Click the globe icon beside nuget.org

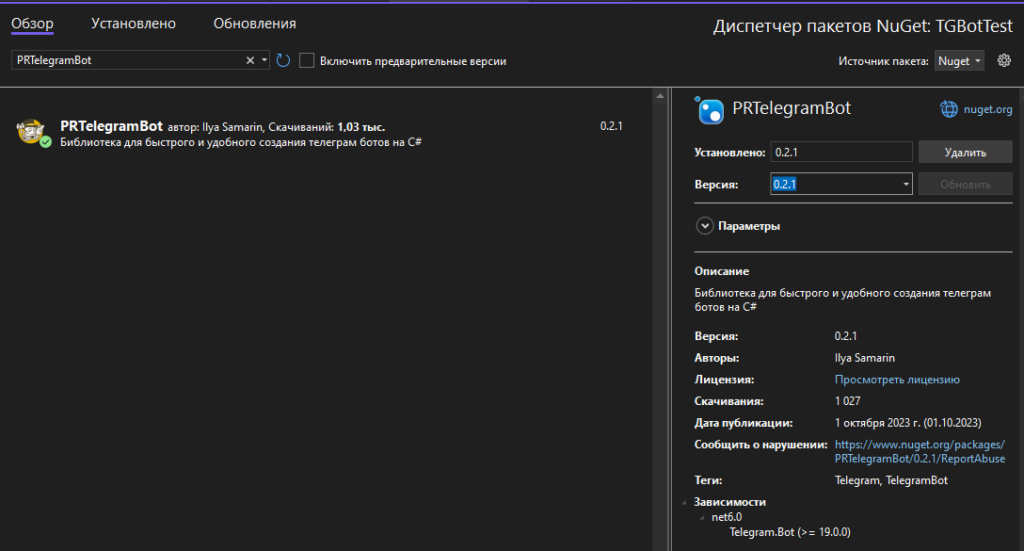pos(949,109)
